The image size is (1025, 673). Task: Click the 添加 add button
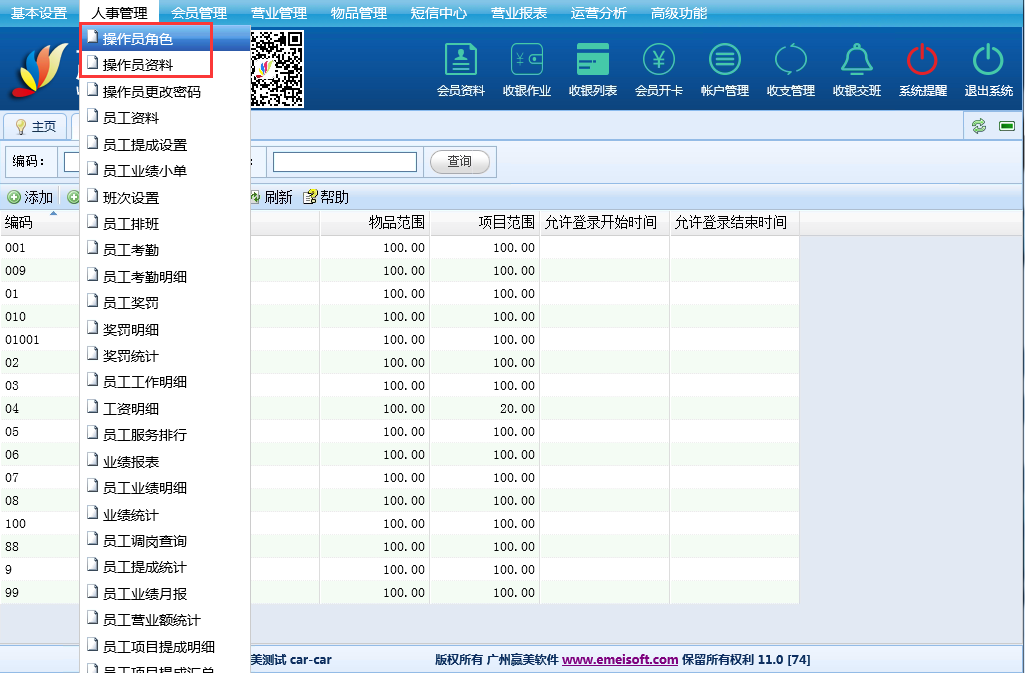coord(30,197)
